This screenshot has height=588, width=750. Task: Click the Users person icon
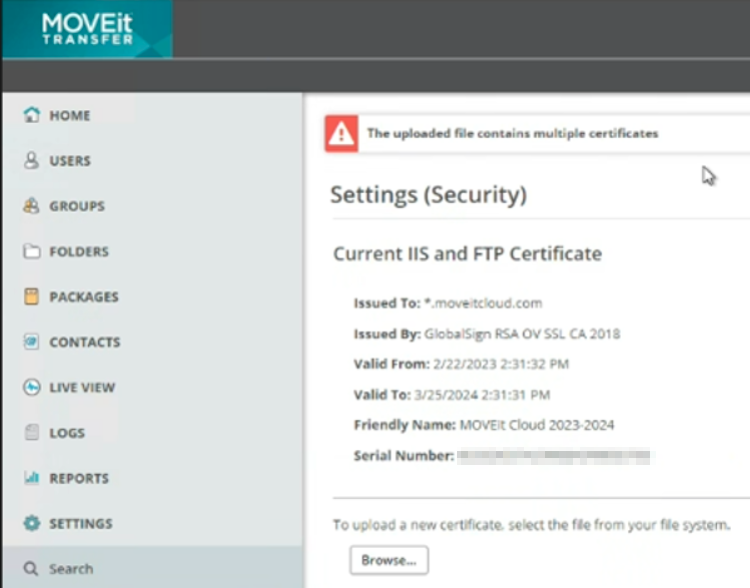pyautogui.click(x=32, y=160)
